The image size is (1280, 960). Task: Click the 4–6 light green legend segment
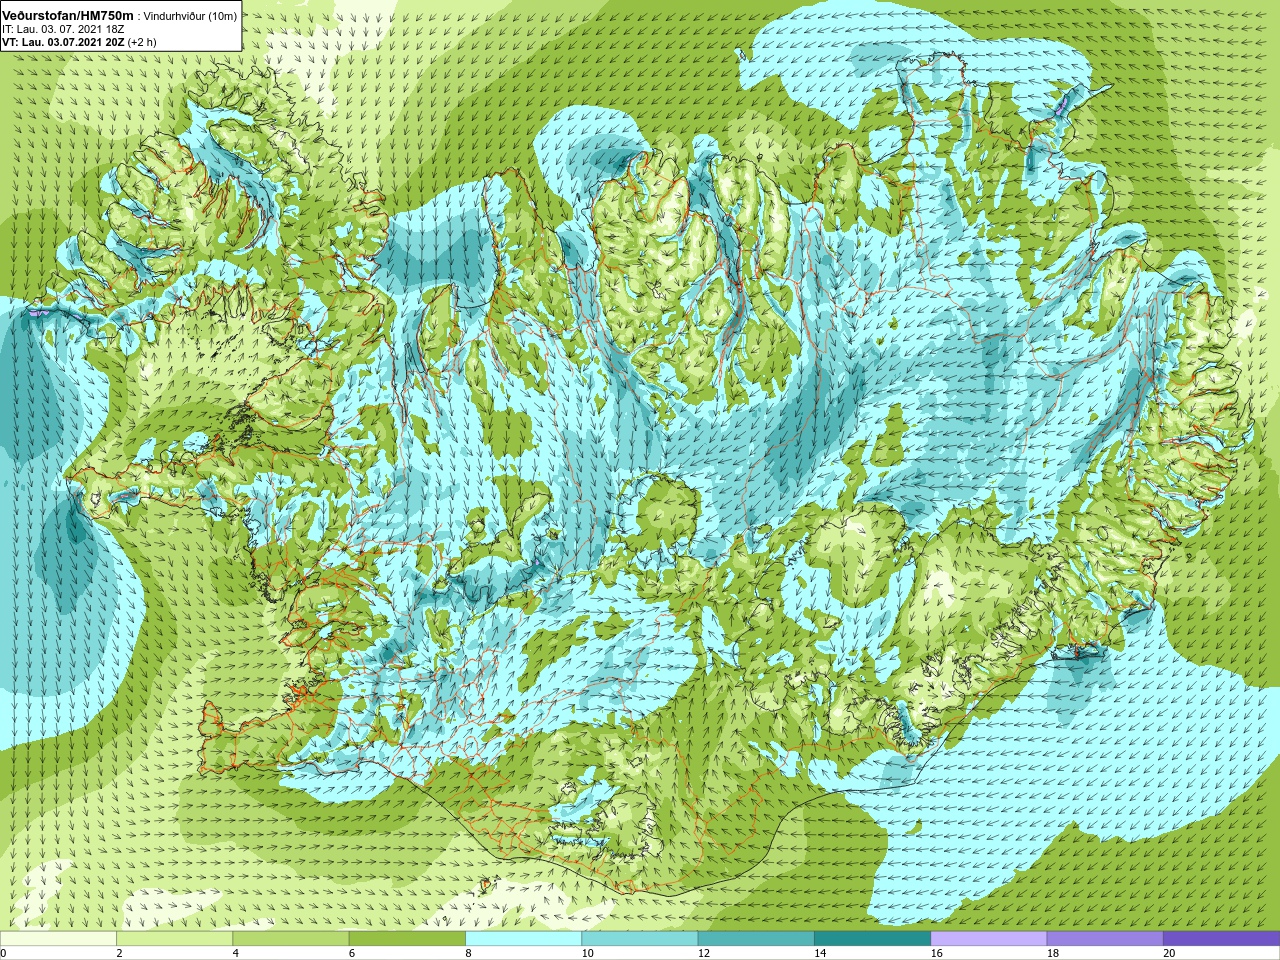pyautogui.click(x=291, y=939)
